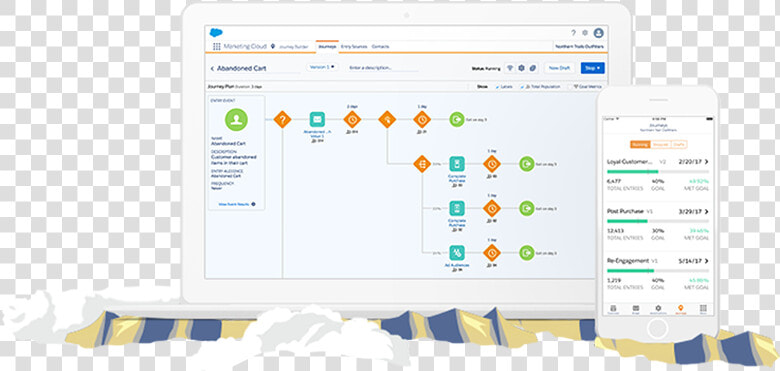
Task: Select the second Complete Purchase mobile node
Action: (457, 208)
